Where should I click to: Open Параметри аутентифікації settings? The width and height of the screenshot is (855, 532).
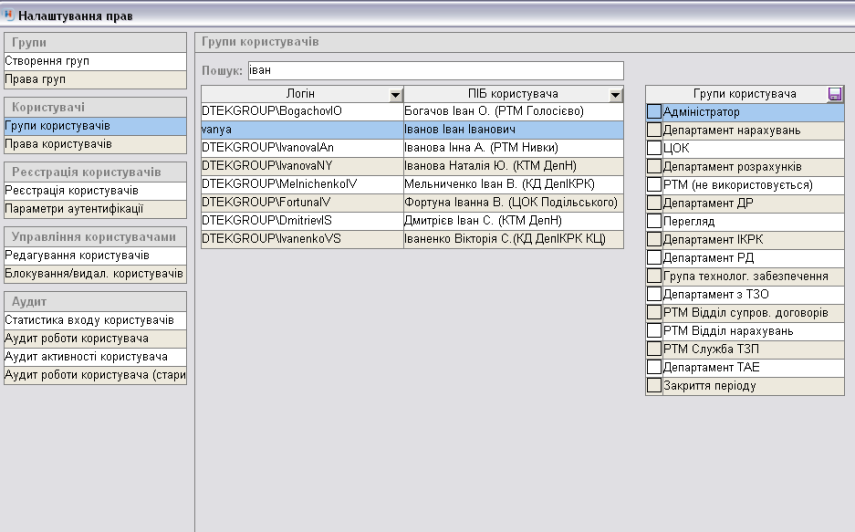(94, 208)
